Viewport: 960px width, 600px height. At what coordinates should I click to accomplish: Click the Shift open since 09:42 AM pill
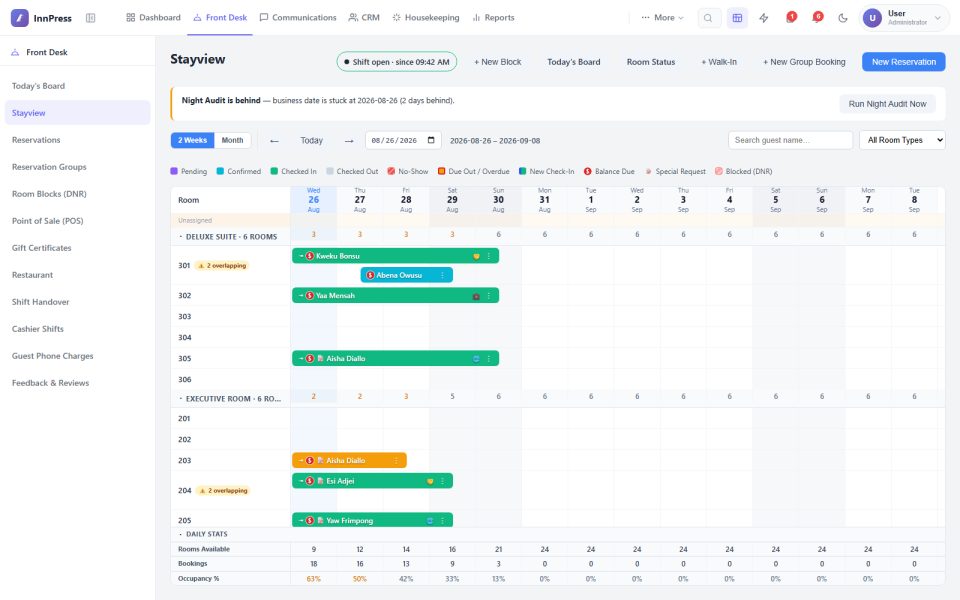tap(397, 62)
